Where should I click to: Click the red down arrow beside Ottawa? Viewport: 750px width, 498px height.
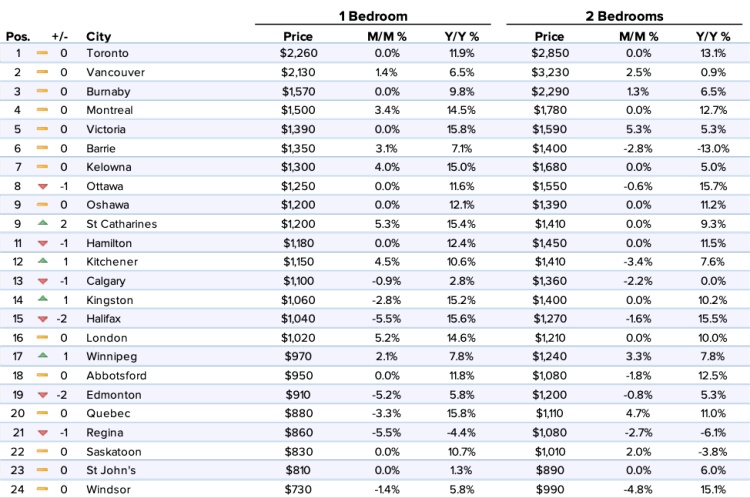[x=43, y=187]
